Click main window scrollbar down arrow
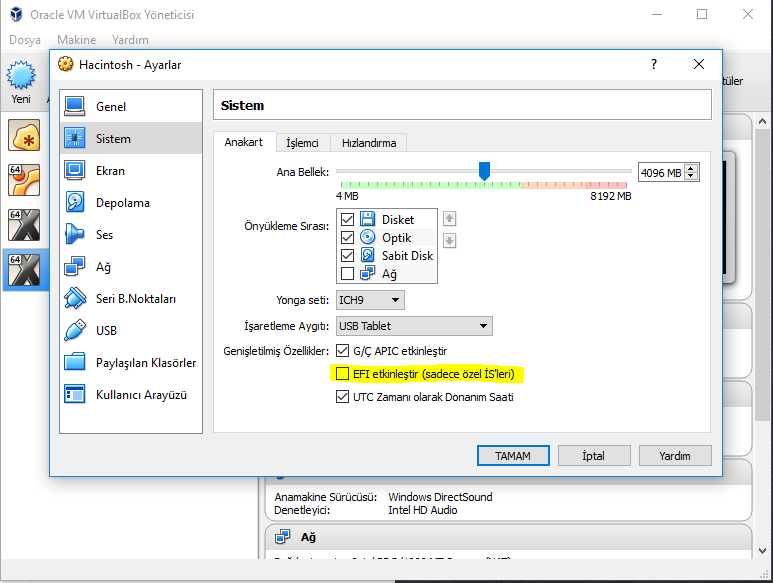 click(x=762, y=550)
